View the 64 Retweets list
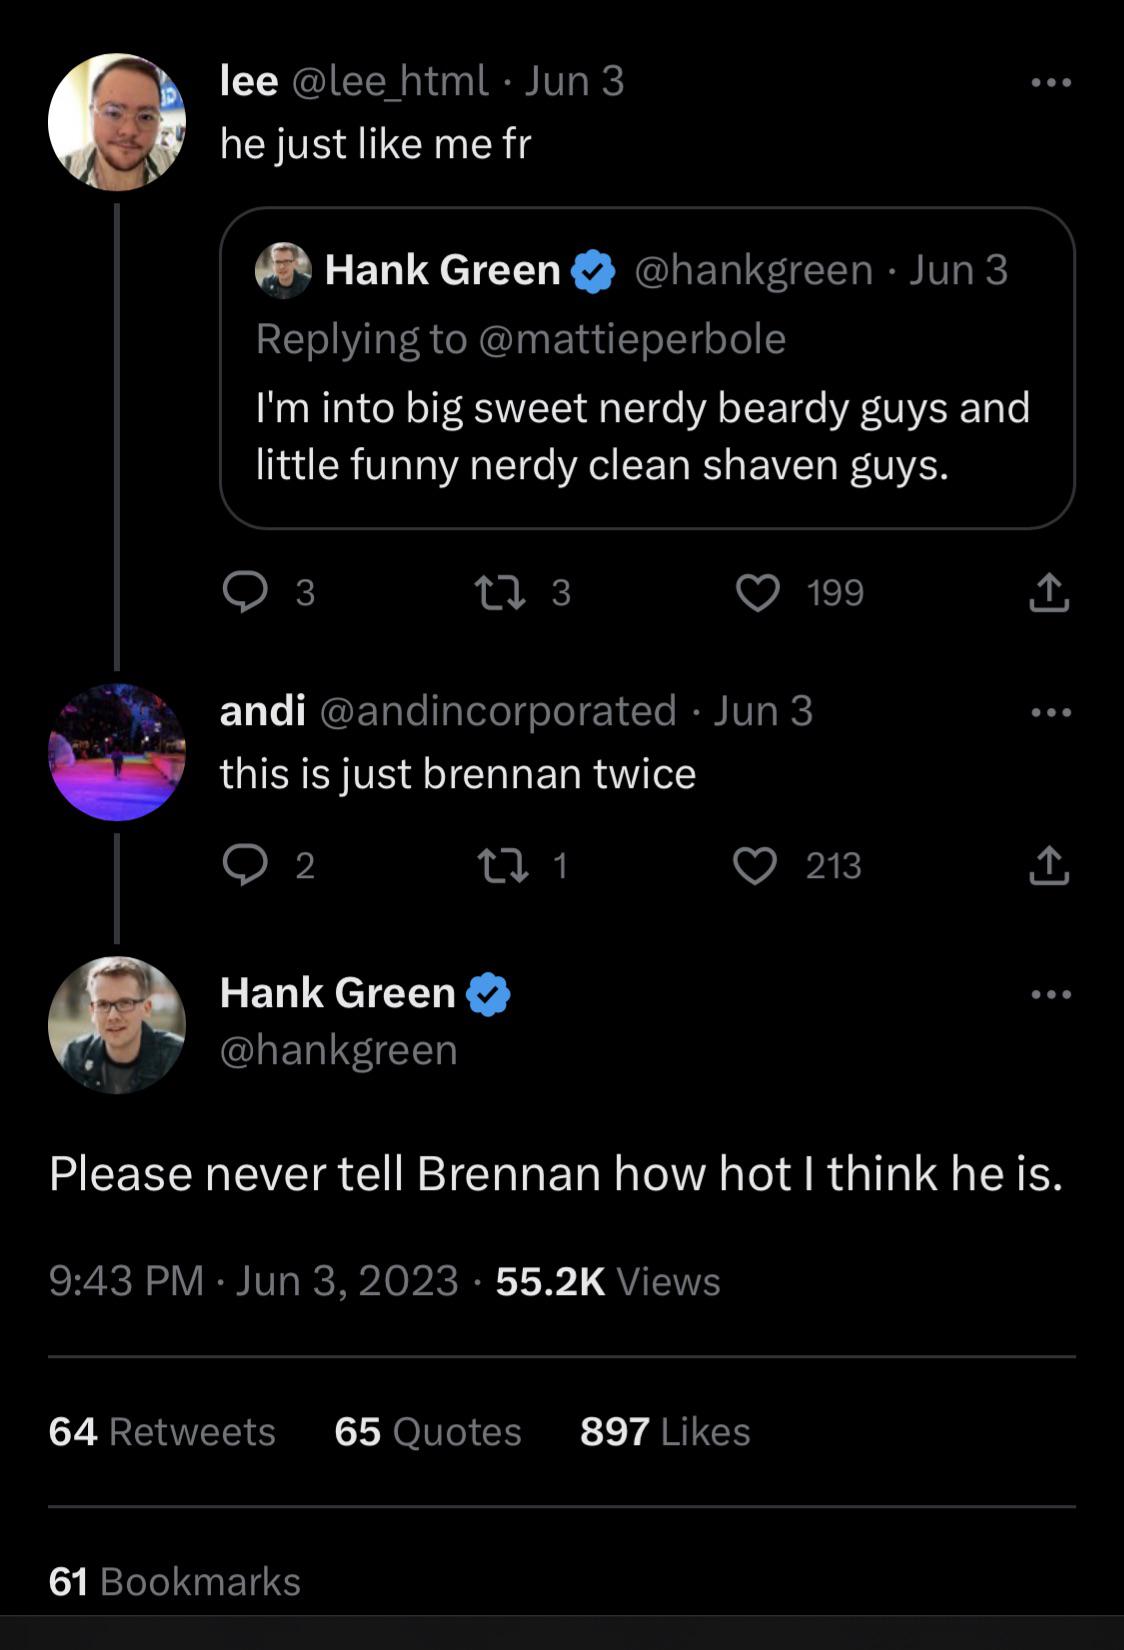 [x=162, y=1431]
